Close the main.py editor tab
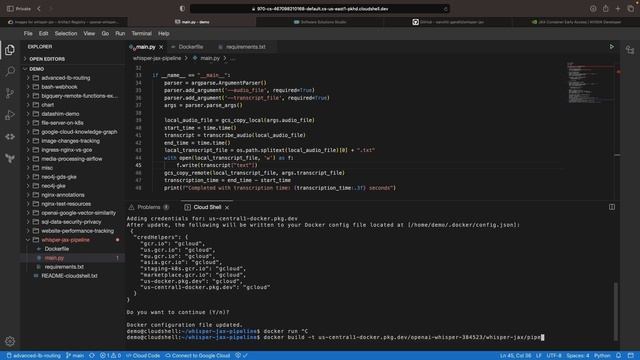The image size is (640, 360). point(161,47)
